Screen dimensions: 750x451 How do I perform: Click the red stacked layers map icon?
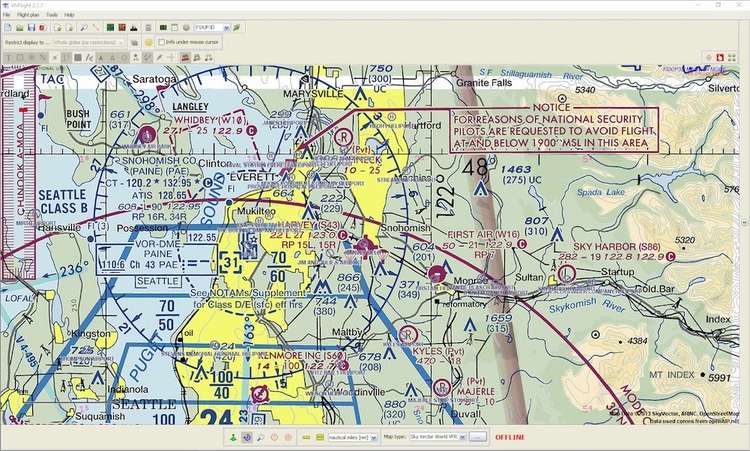coord(186,58)
